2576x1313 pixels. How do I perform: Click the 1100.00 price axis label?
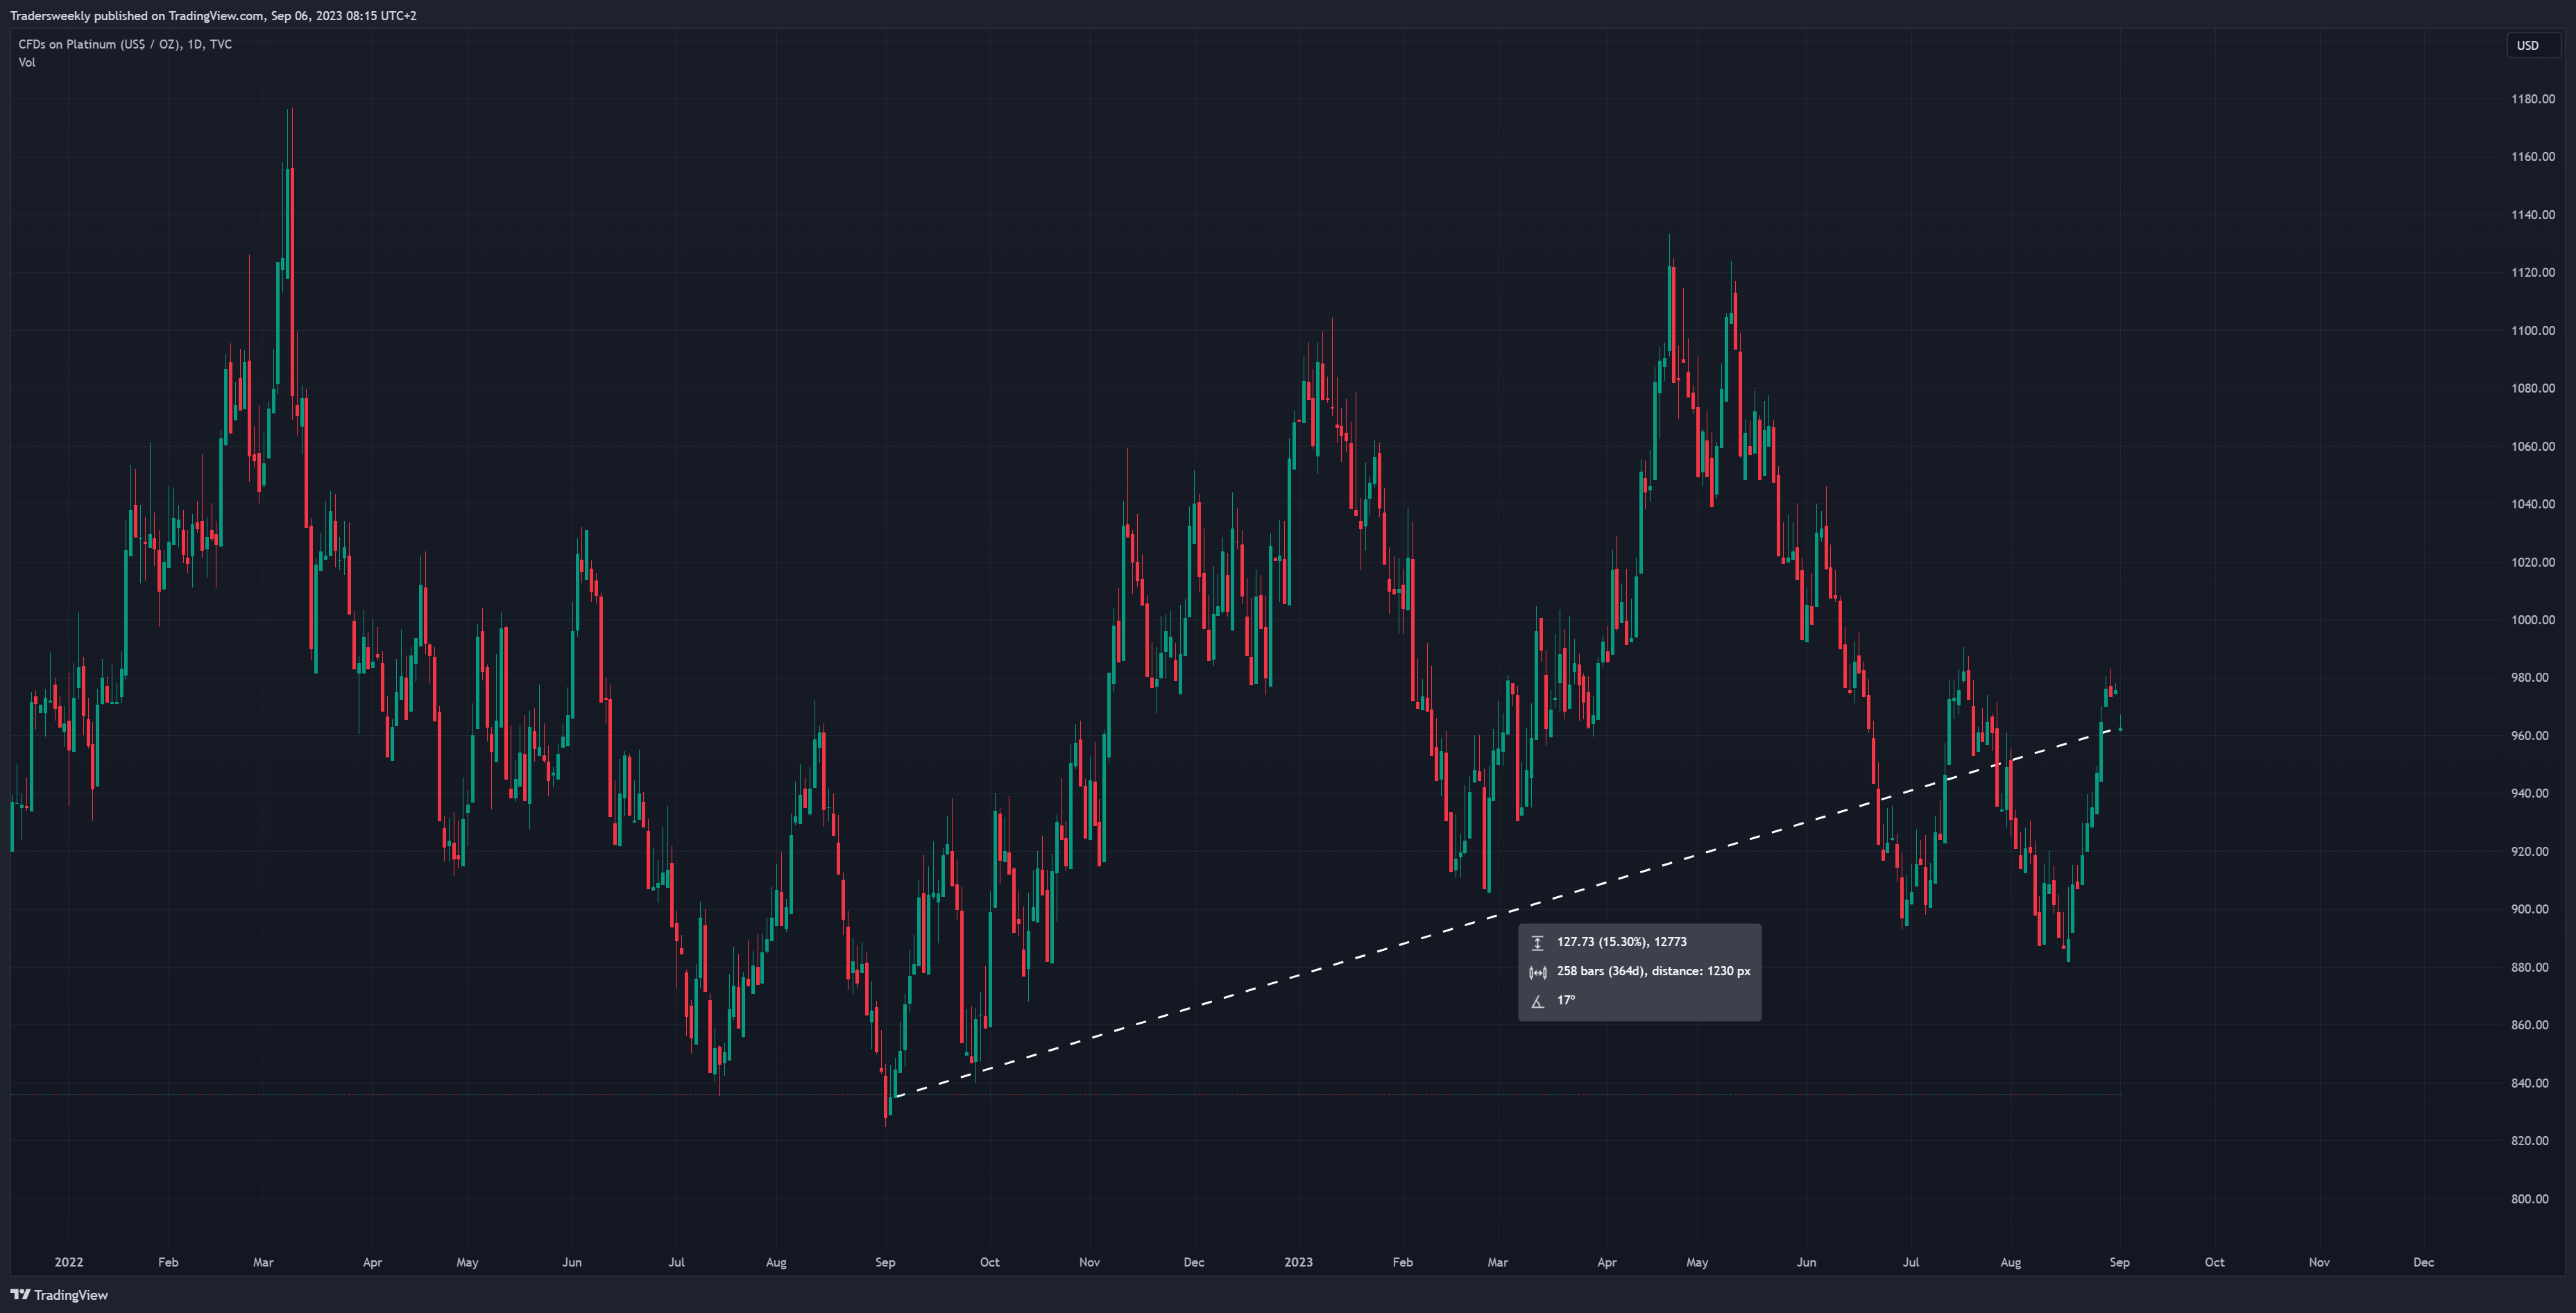point(2532,331)
